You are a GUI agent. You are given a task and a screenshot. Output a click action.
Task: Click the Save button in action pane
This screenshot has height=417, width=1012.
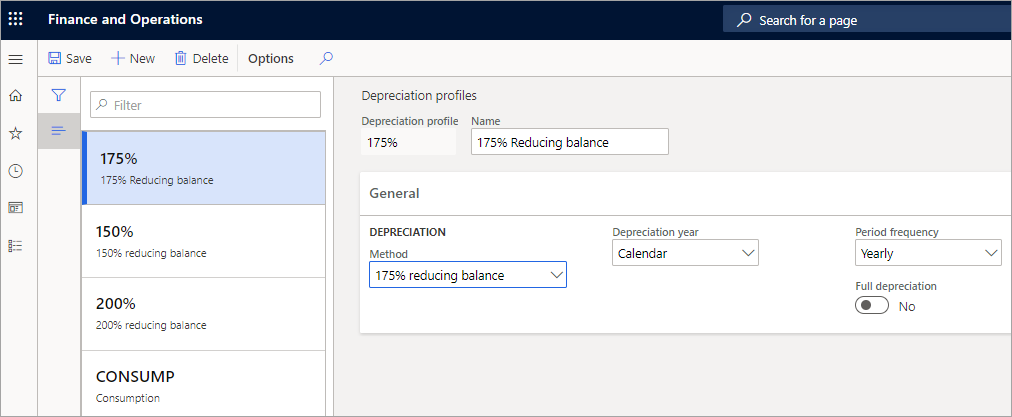pyautogui.click(x=70, y=59)
